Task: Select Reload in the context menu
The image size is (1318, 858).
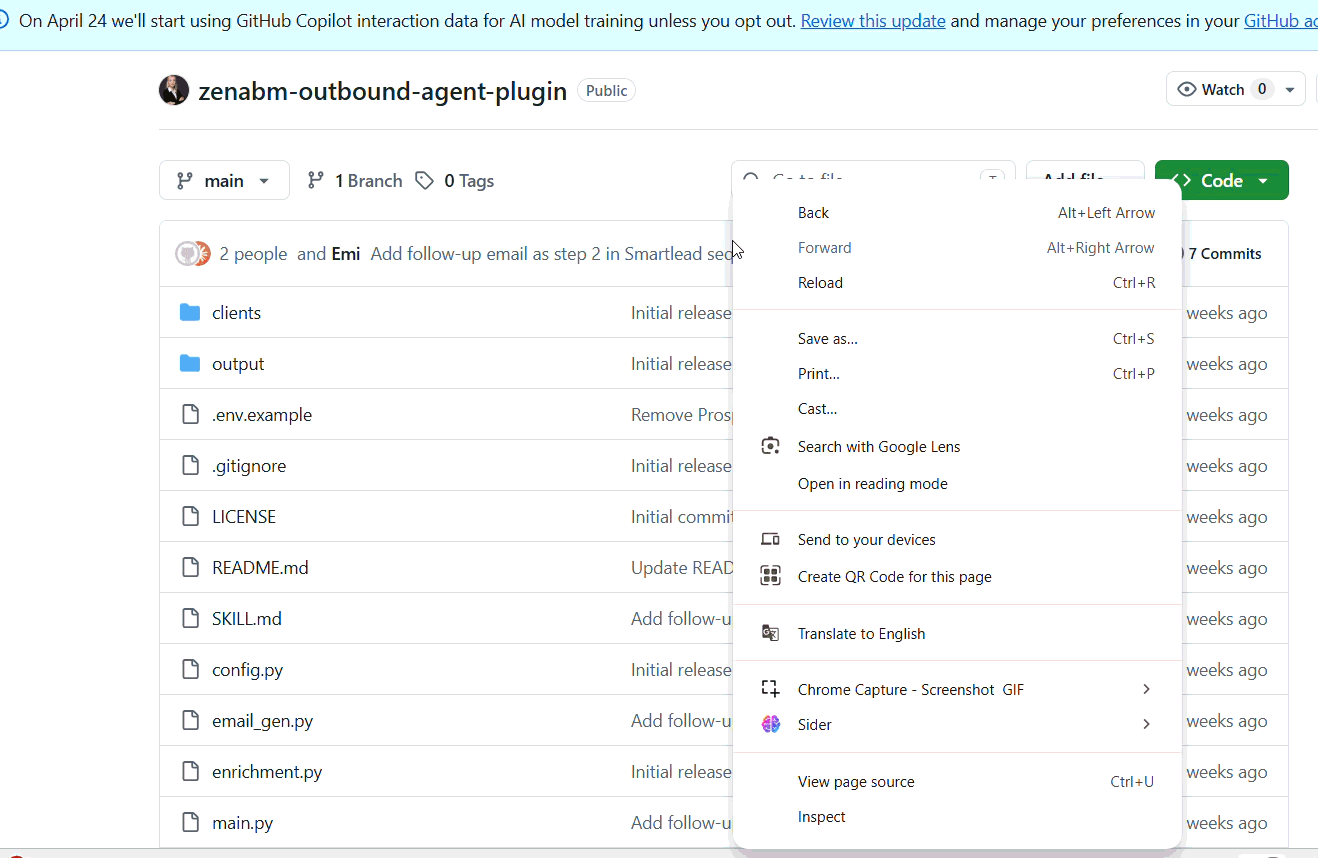Action: 958,283
